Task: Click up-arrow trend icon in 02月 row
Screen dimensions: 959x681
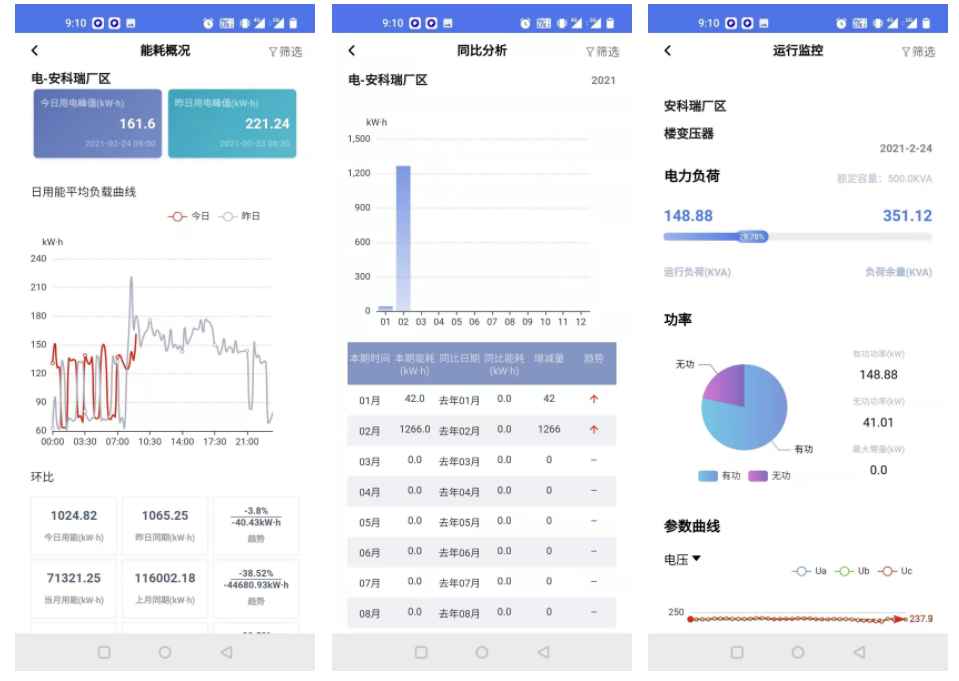Action: coord(594,430)
